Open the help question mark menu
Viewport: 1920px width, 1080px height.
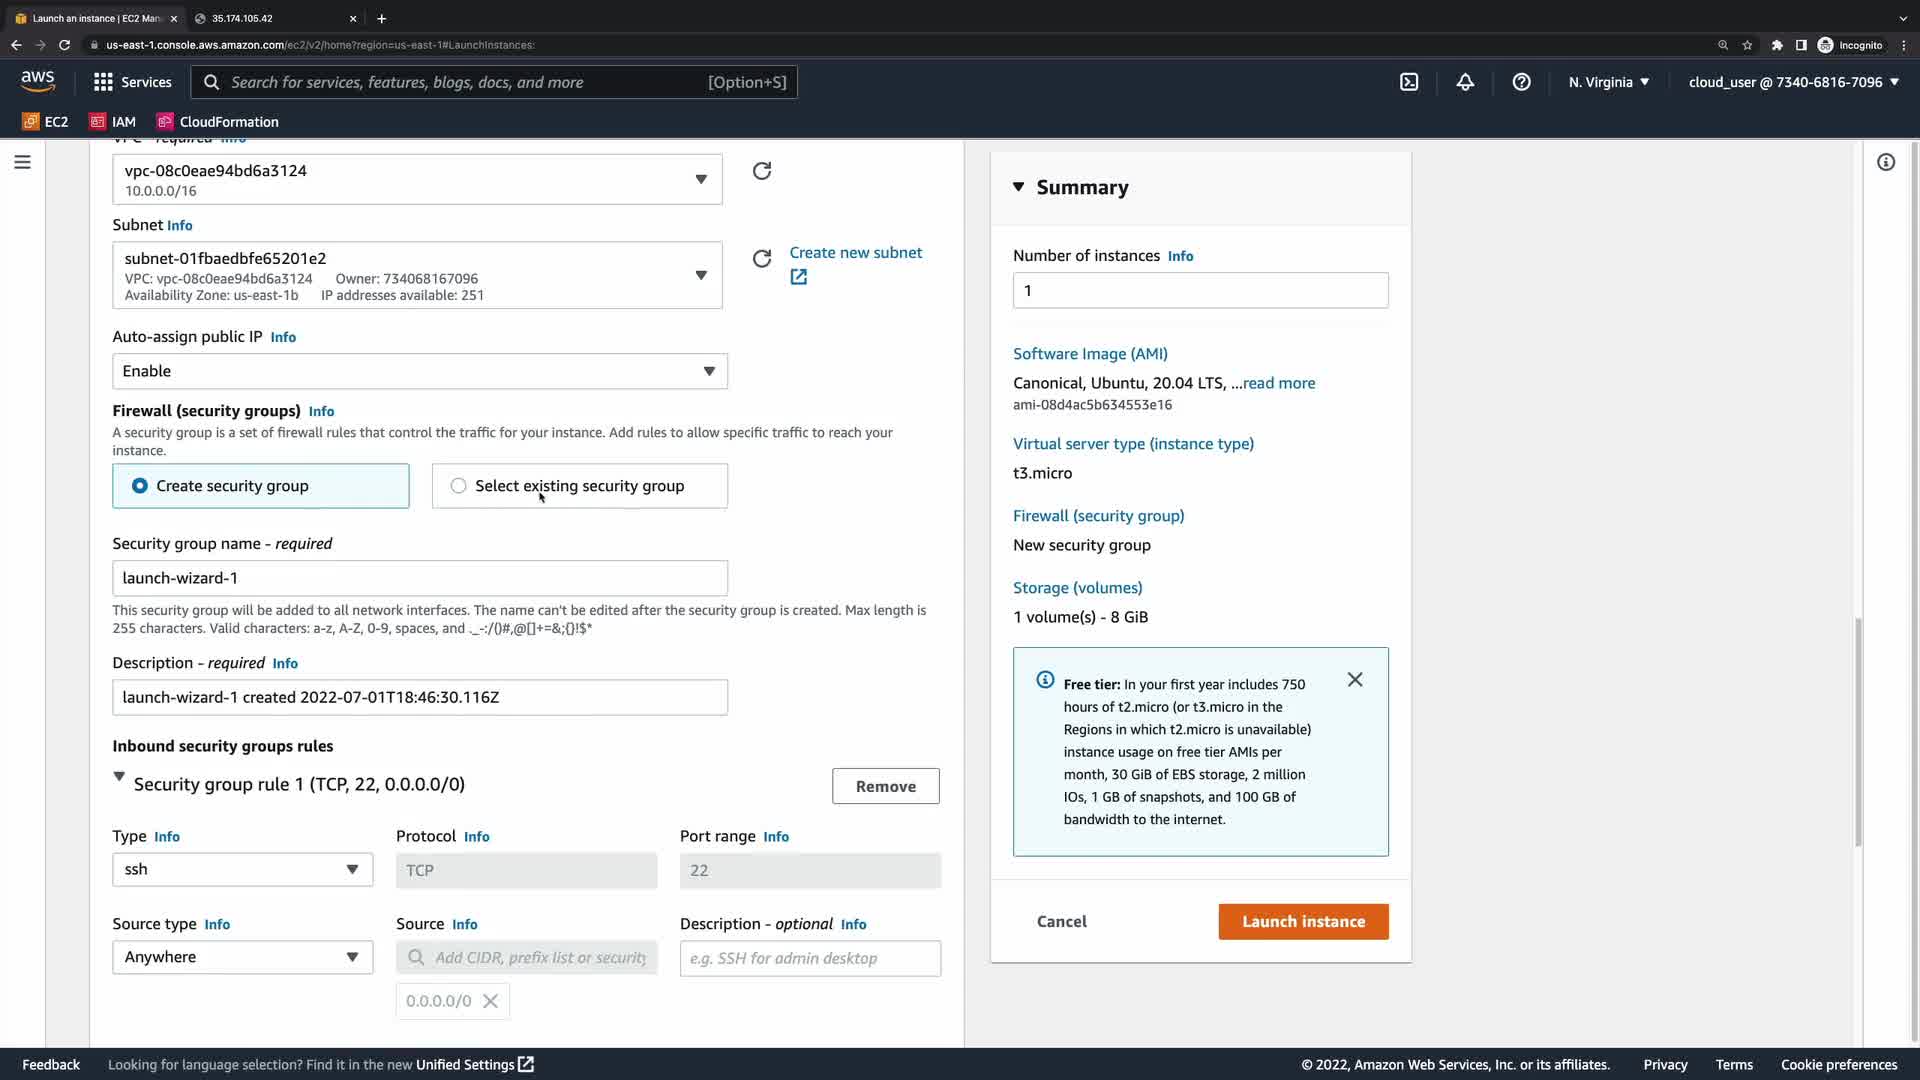[1521, 82]
